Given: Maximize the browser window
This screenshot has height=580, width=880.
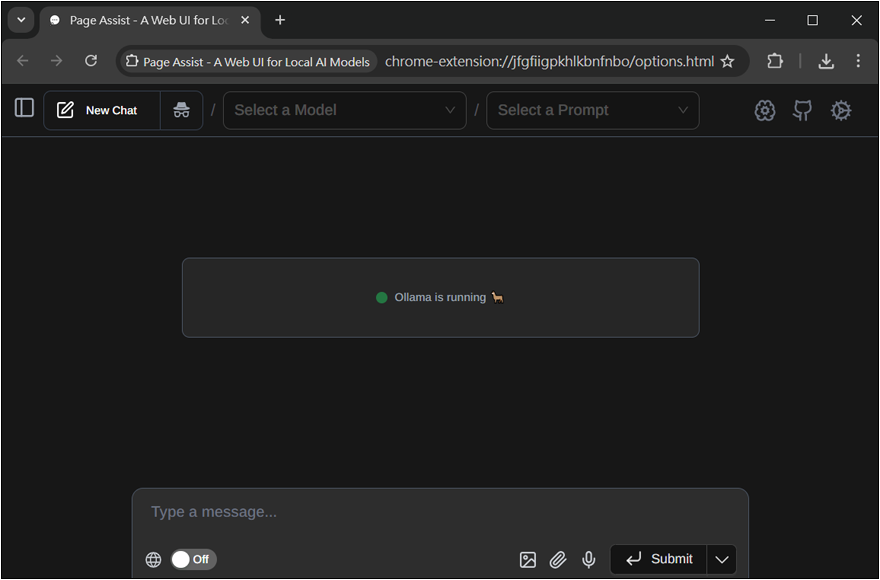Looking at the screenshot, I should coord(812,20).
